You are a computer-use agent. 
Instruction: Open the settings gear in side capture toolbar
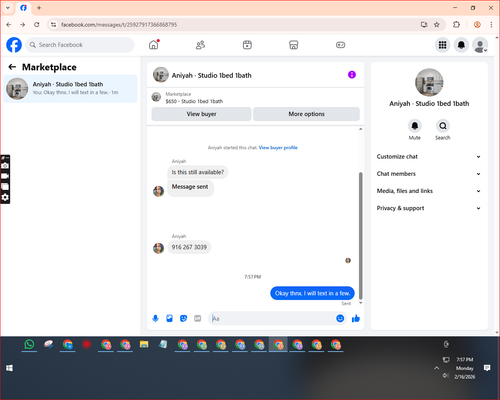(5, 197)
